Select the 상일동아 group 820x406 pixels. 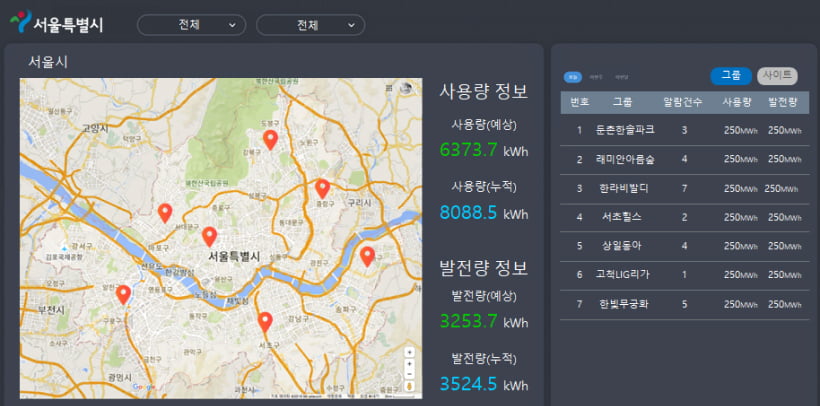tap(622, 246)
